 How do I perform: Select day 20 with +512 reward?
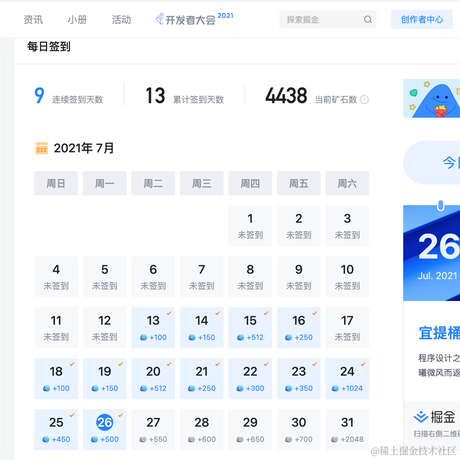tap(153, 379)
